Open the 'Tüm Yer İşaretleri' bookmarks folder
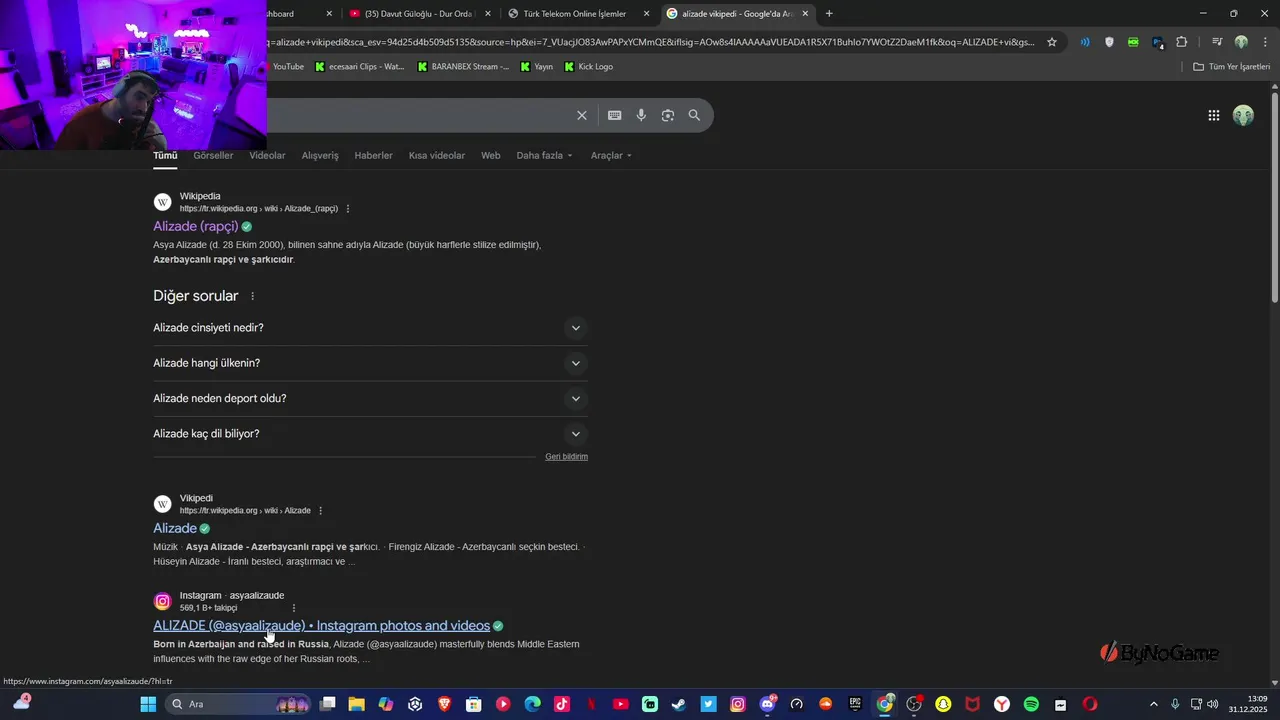The height and width of the screenshot is (720, 1280). coord(1231,67)
